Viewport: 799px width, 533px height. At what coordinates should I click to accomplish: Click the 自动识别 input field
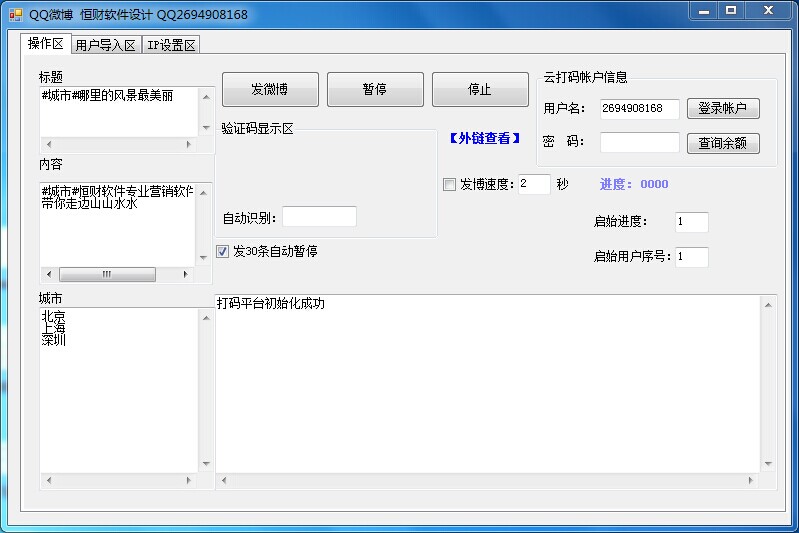point(319,217)
